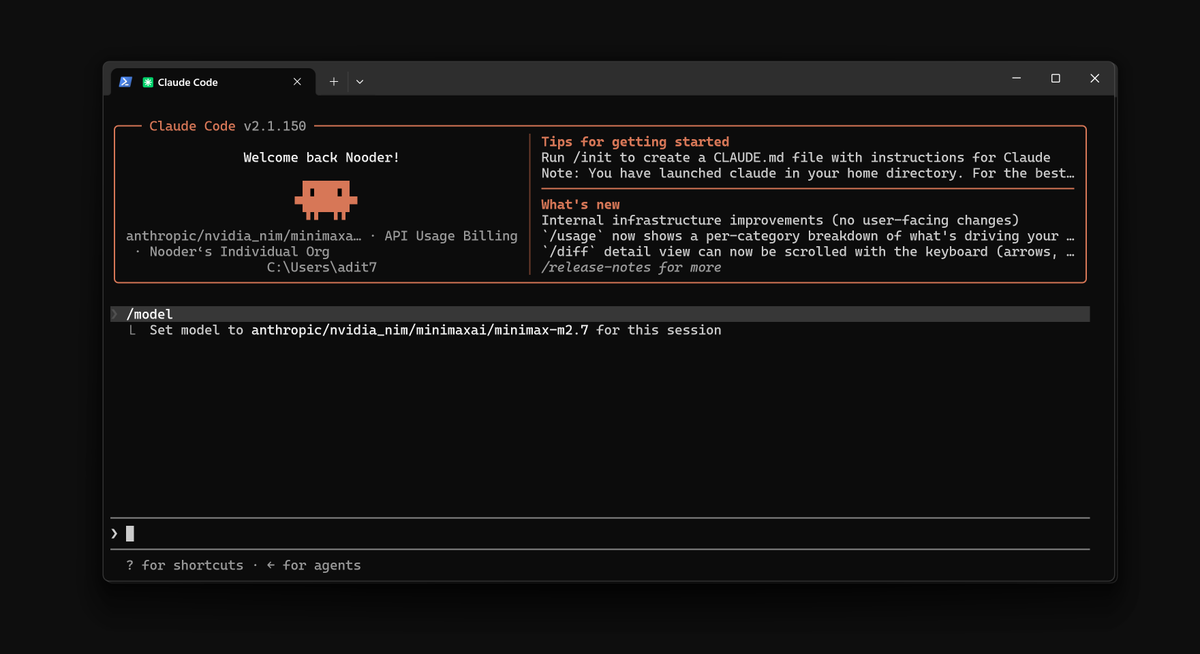Viewport: 1200px width, 654px height.
Task: Close the Claude Code tab
Action: point(297,82)
